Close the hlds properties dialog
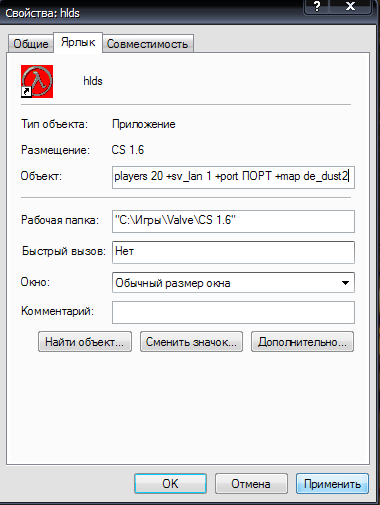The image size is (380, 505). click(350, 6)
